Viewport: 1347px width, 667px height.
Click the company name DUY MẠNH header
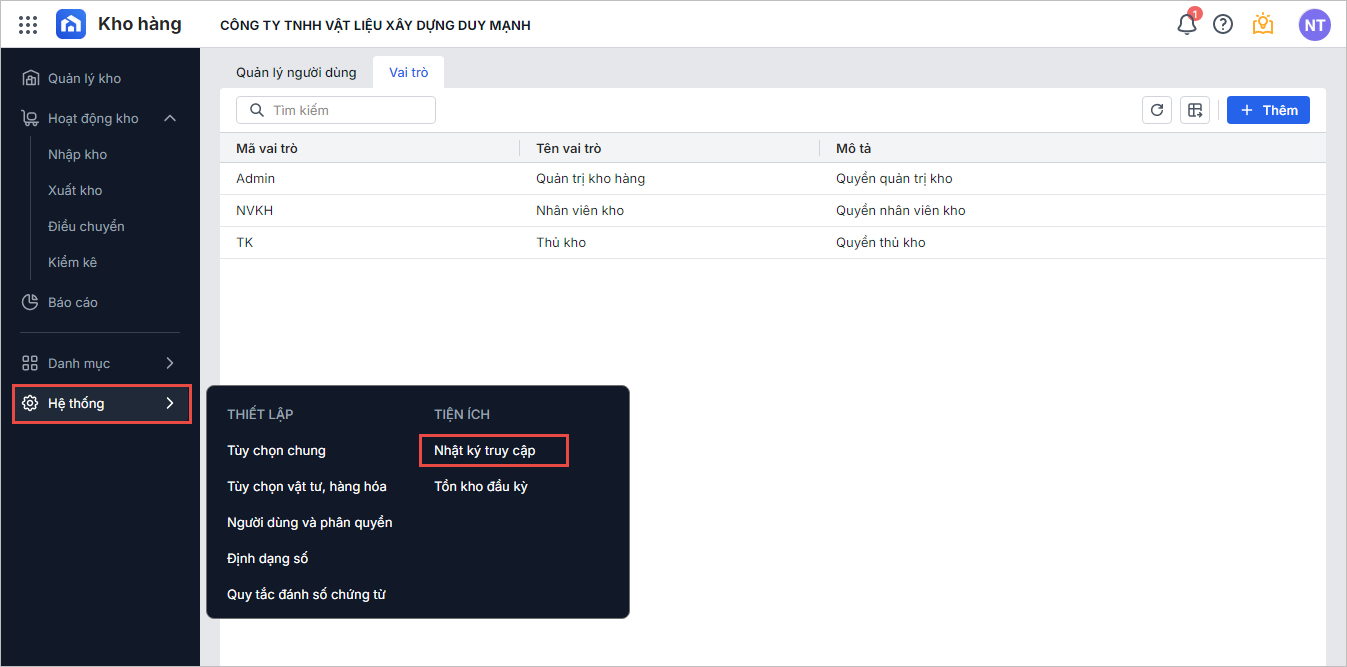tap(375, 25)
